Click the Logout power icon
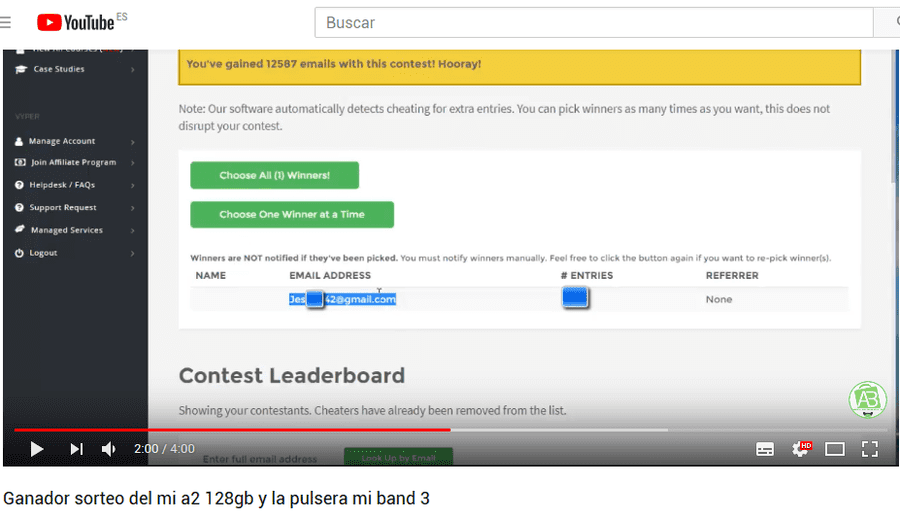The height and width of the screenshot is (518, 900). [19, 253]
